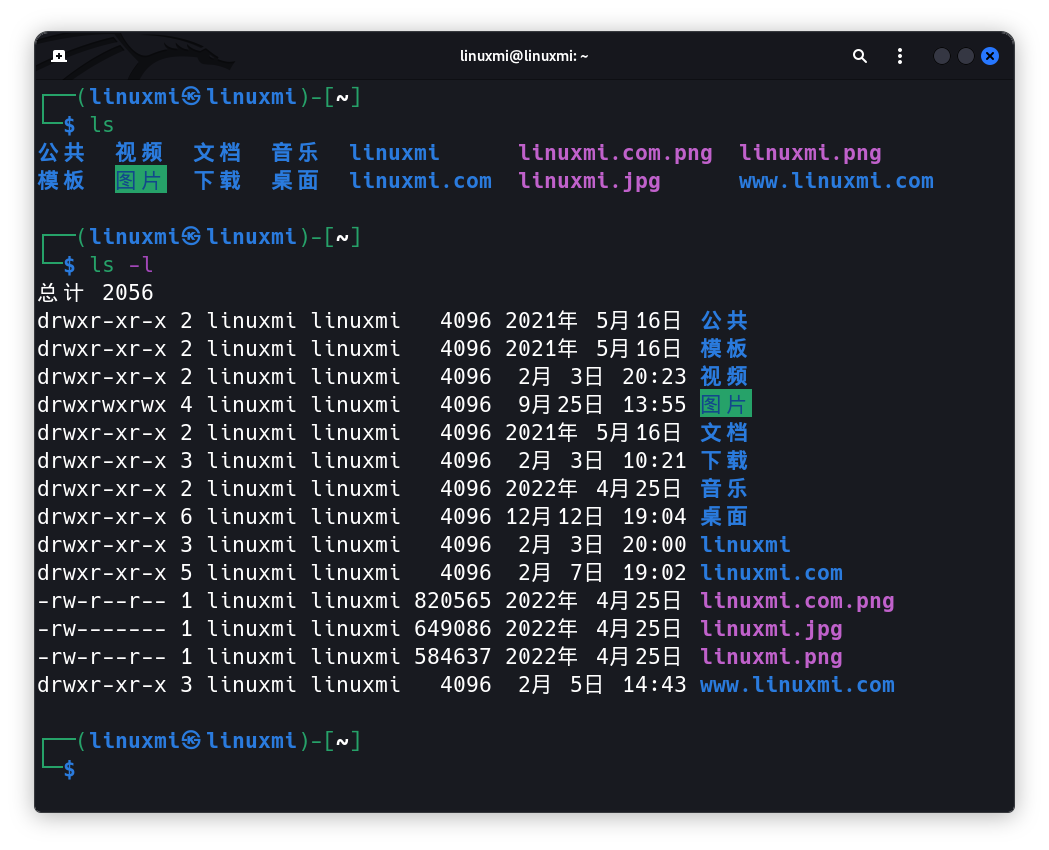This screenshot has width=1049, height=850.
Task: Click the drwxrwxrwx permissions string
Action: point(102,405)
